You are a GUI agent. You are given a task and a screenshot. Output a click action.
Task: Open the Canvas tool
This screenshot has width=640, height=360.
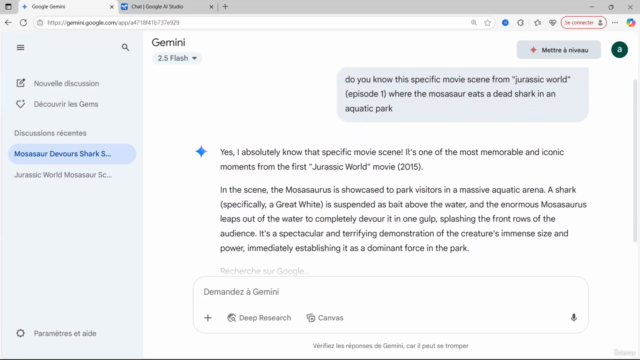(325, 318)
